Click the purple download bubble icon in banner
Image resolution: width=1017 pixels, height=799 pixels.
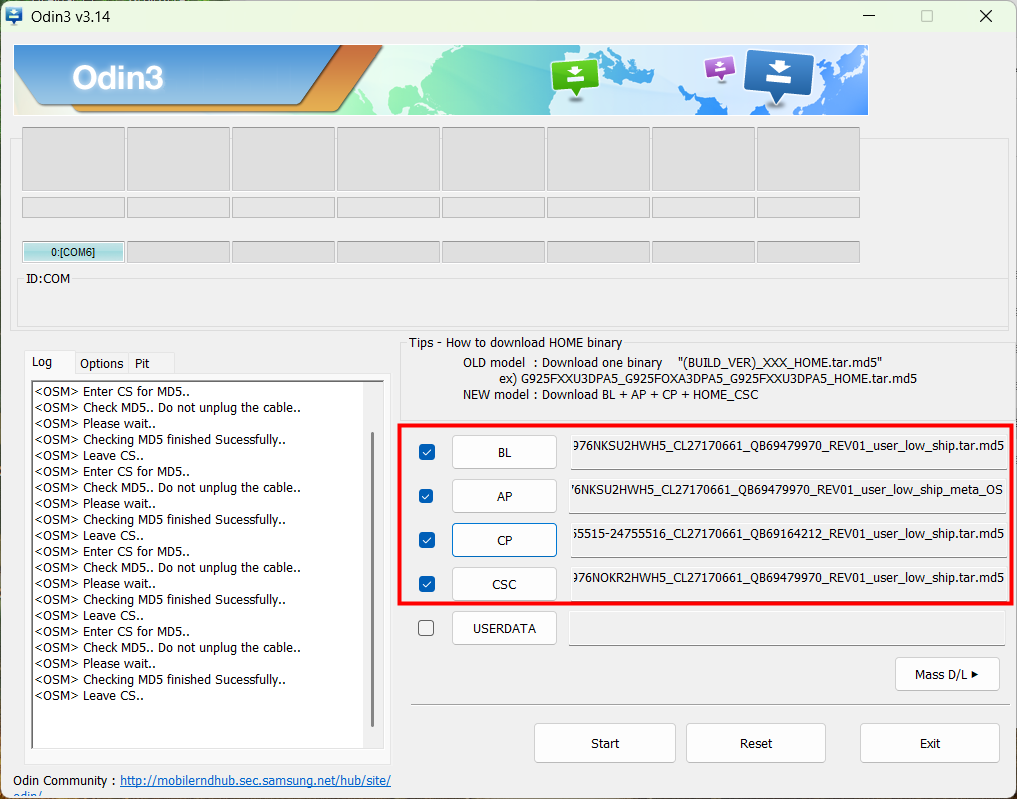point(720,68)
